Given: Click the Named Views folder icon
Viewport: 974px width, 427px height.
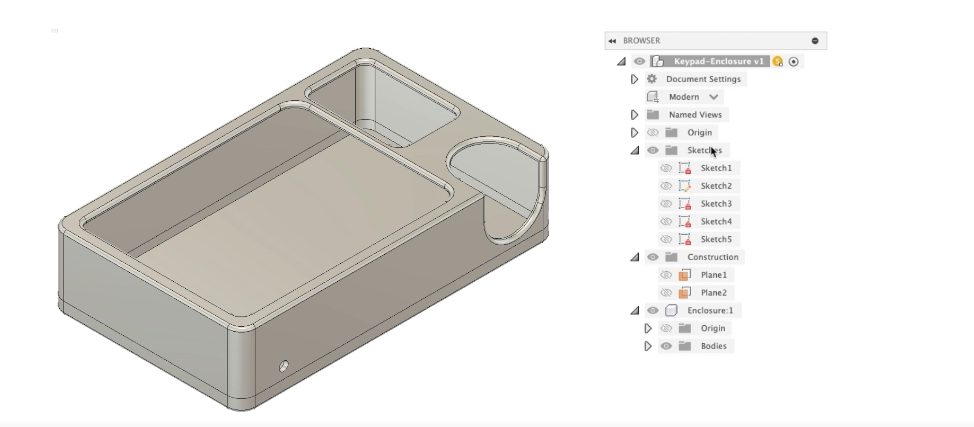Looking at the screenshot, I should [x=652, y=115].
